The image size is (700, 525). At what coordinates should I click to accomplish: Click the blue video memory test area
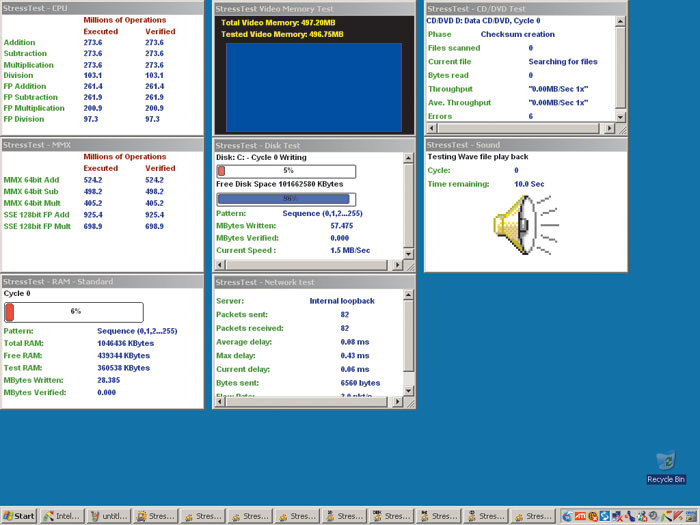point(314,87)
